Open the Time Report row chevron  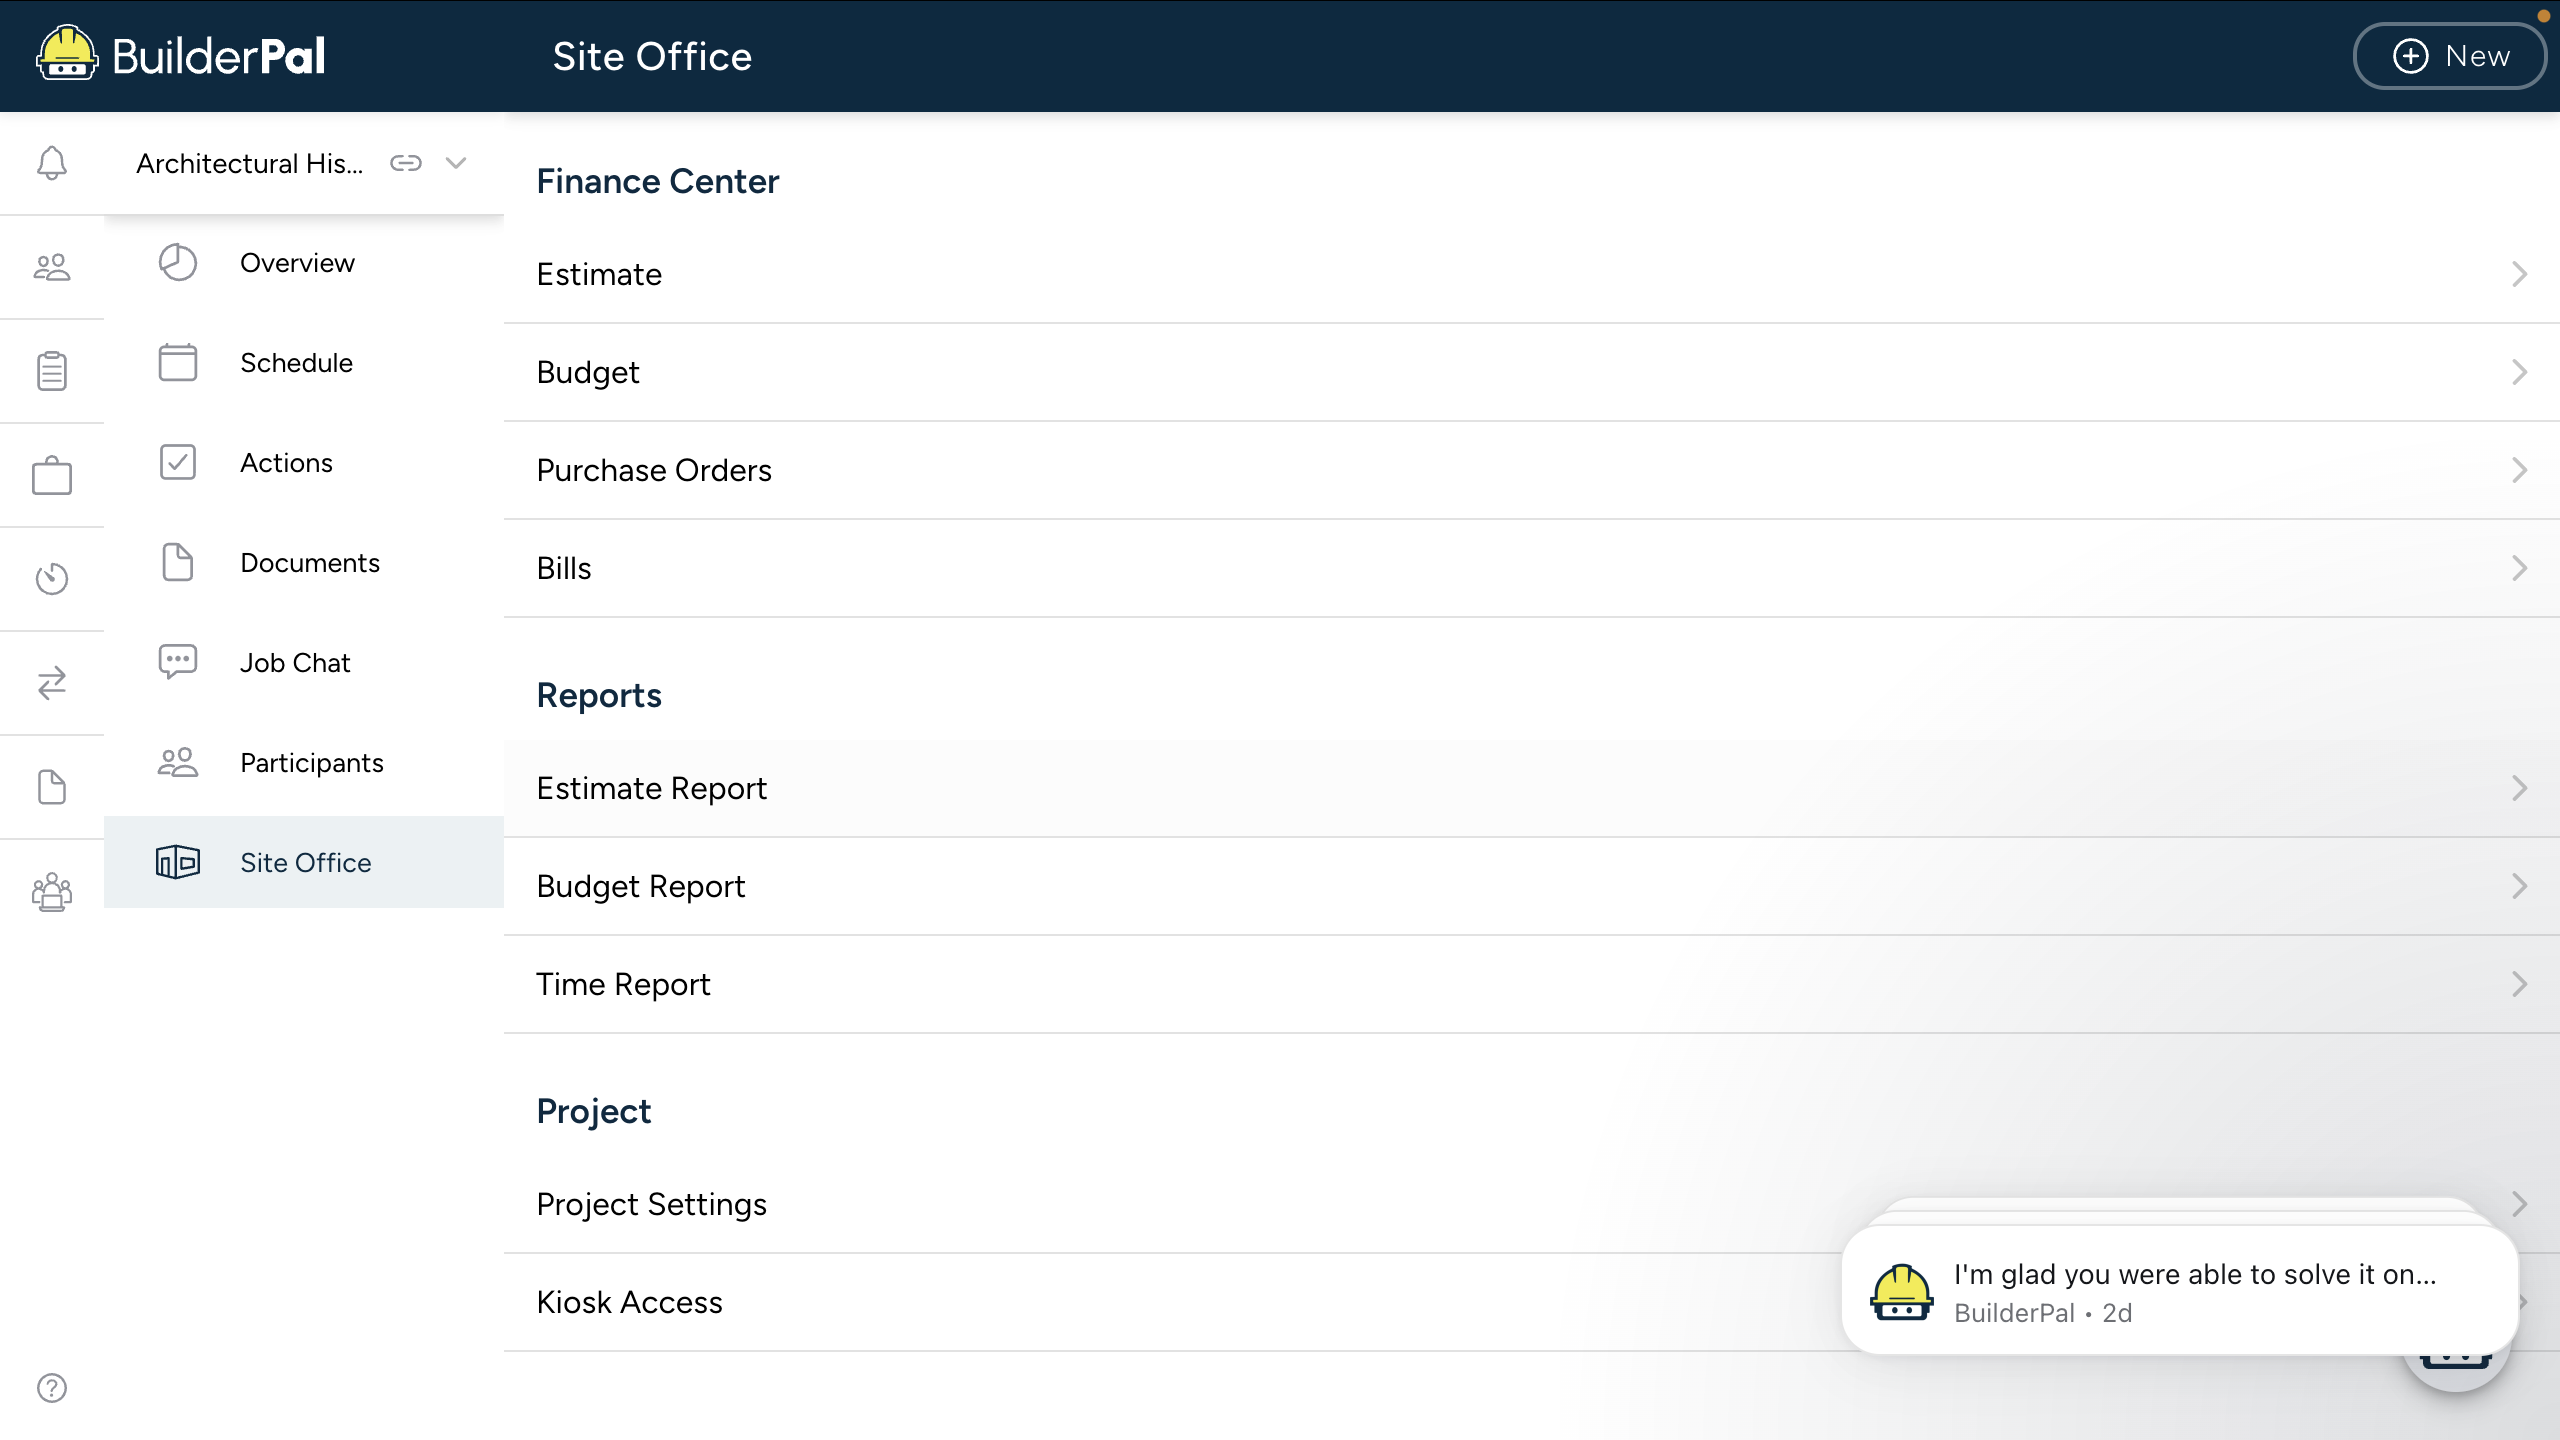tap(2519, 984)
